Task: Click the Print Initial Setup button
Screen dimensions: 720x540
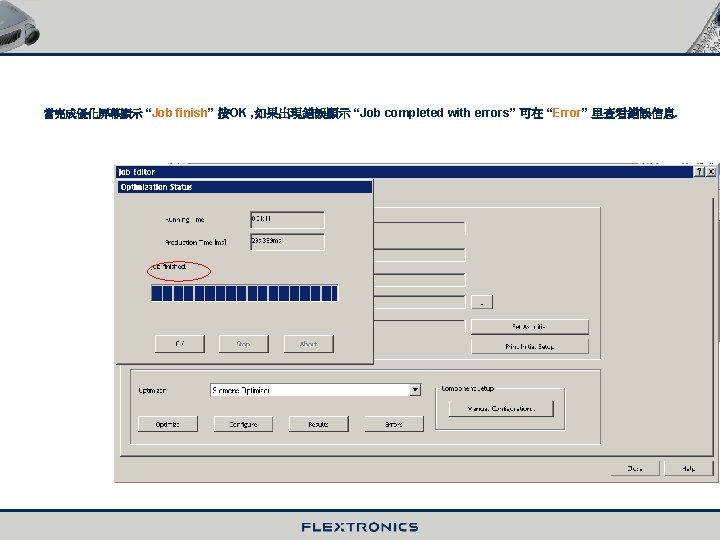Action: 529,346
